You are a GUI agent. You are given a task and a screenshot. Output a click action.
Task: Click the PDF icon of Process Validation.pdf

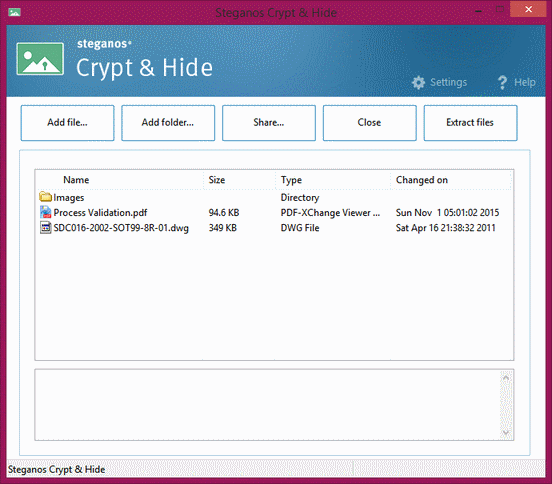coord(45,212)
